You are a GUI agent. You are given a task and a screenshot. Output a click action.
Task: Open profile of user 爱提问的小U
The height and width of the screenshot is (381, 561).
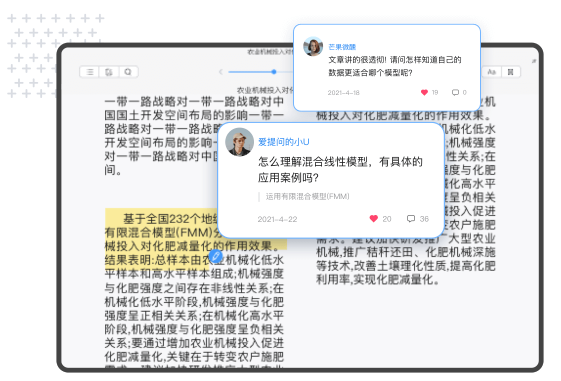(x=283, y=142)
